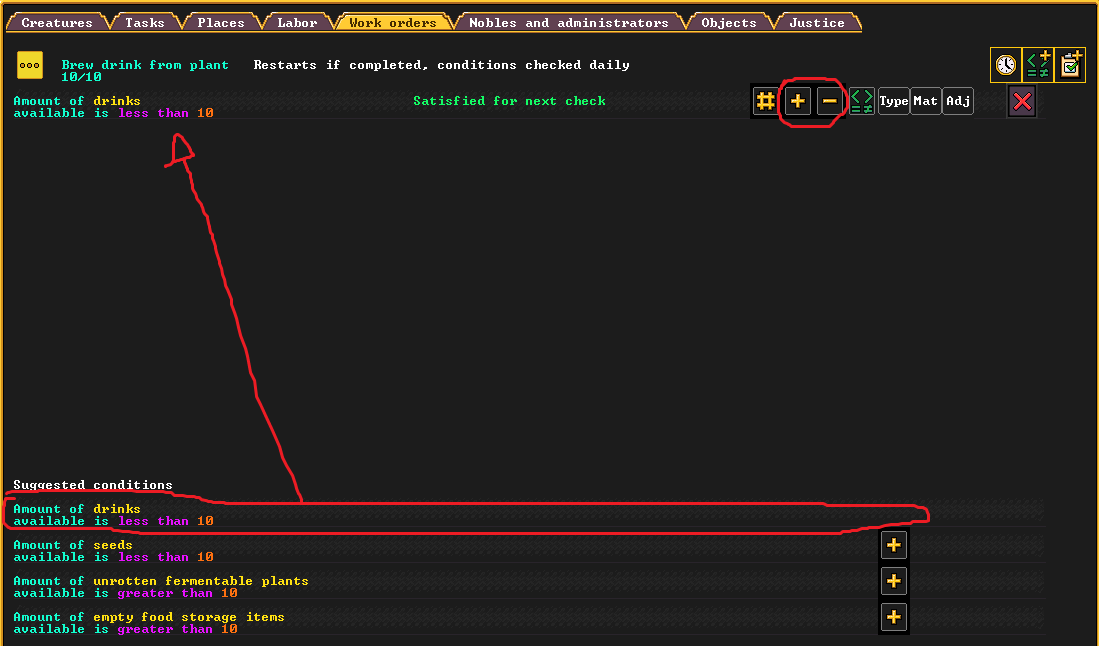This screenshot has width=1099, height=646.
Task: Open the clock frequency icon
Action: coord(1006,65)
